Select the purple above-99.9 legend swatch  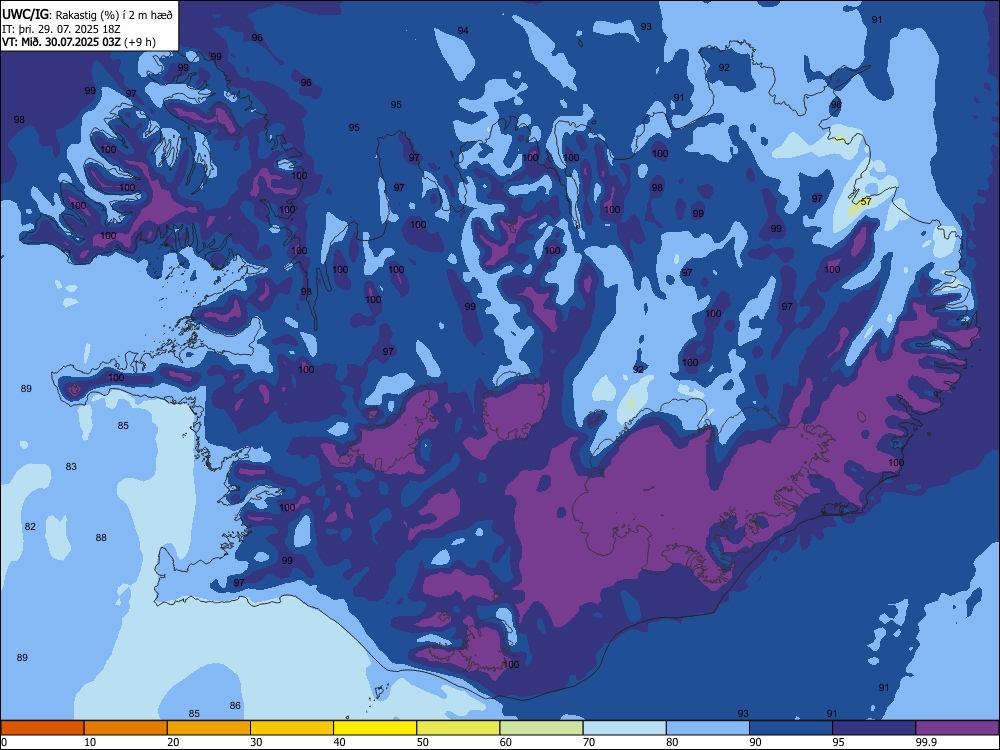(x=957, y=728)
